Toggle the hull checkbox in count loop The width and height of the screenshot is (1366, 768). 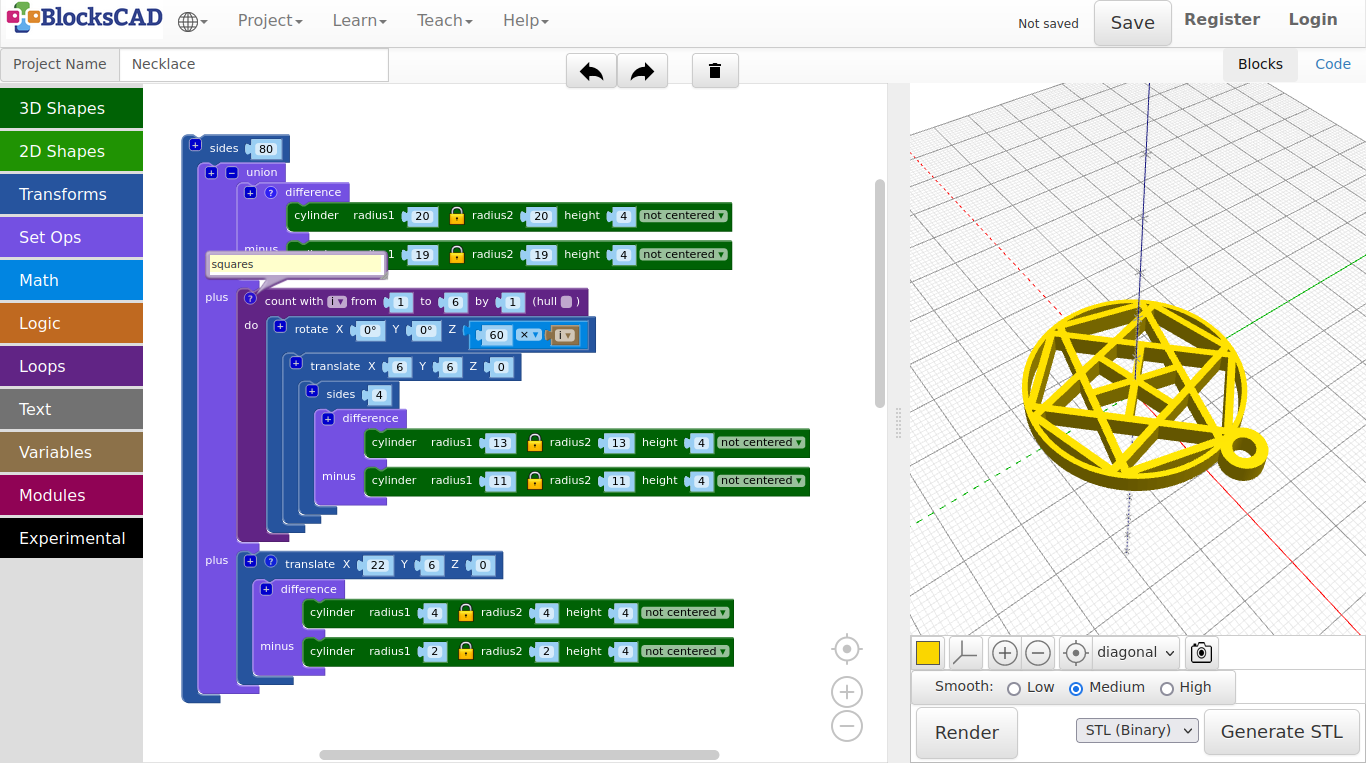pyautogui.click(x=566, y=302)
